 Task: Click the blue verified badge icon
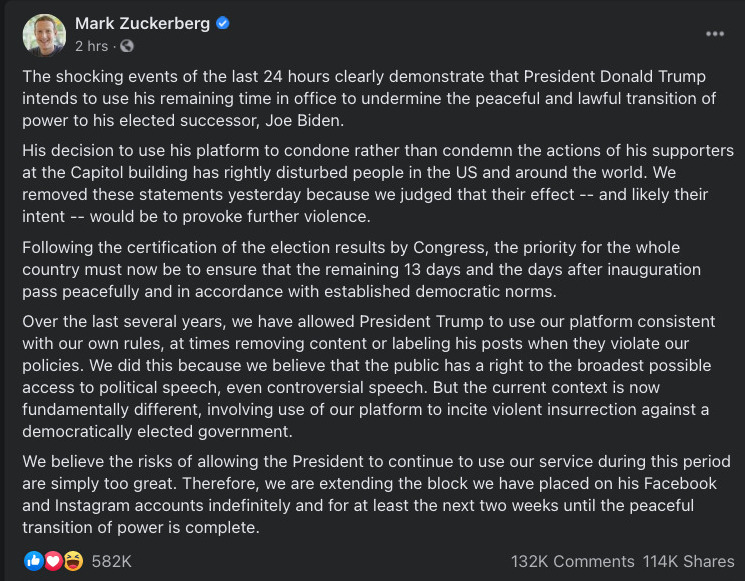(222, 23)
